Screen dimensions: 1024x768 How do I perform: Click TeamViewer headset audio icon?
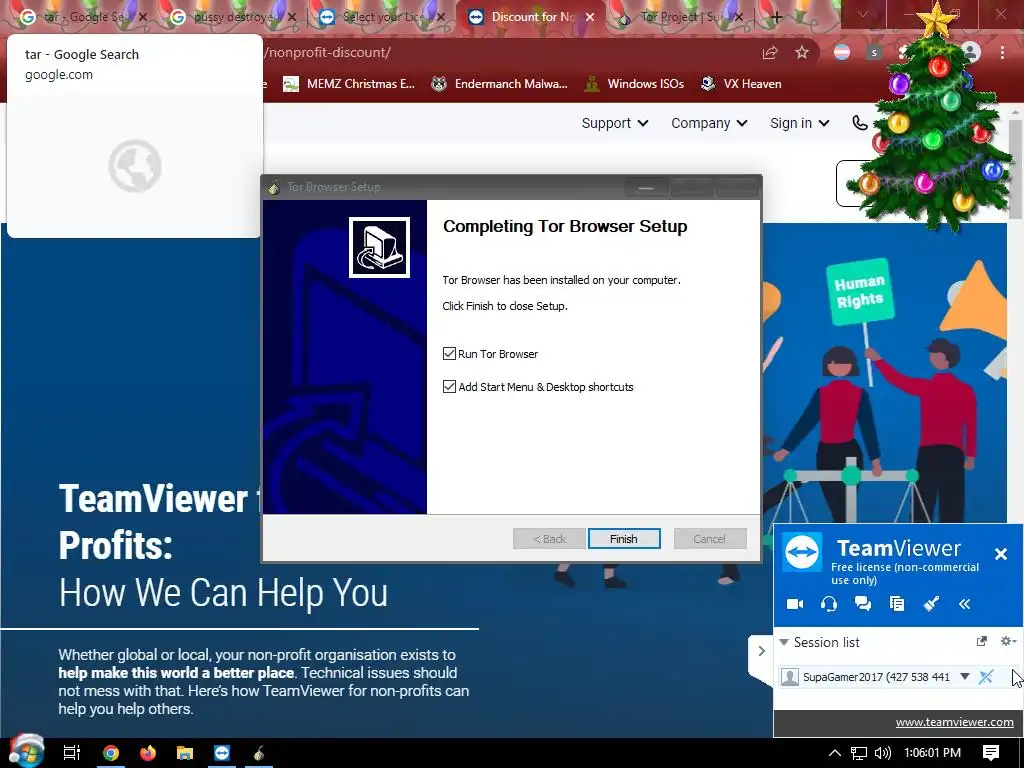[829, 604]
